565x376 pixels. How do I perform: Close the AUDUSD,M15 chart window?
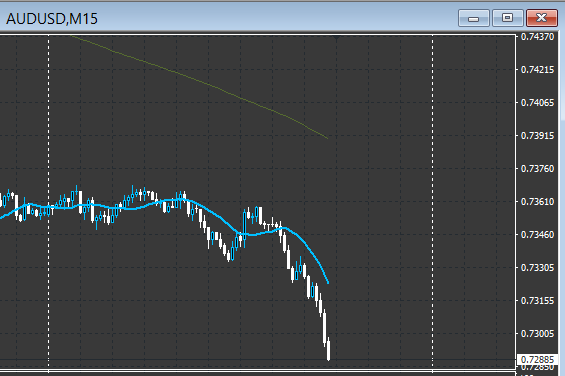tap(542, 18)
